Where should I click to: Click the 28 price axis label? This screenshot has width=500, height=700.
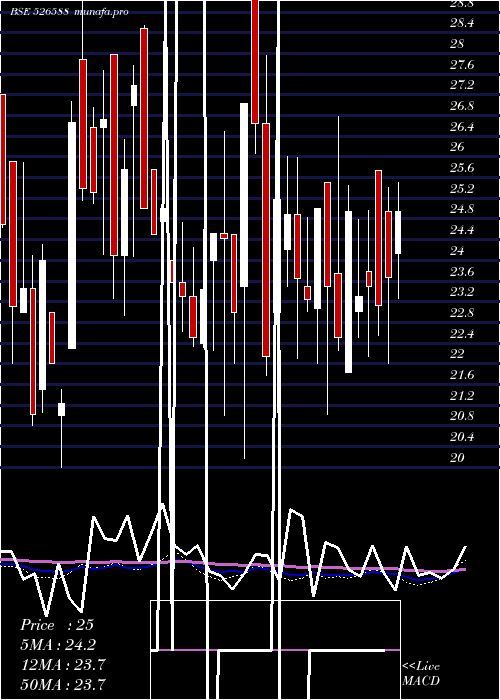pyautogui.click(x=457, y=44)
